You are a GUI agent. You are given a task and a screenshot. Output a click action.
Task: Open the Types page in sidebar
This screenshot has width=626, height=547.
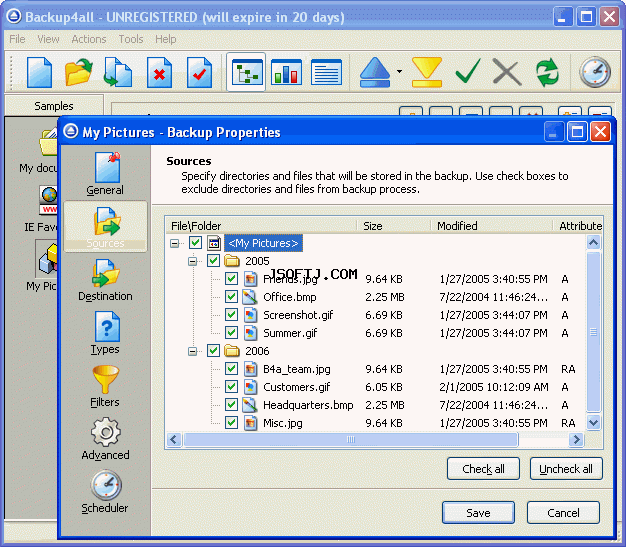[x=105, y=333]
